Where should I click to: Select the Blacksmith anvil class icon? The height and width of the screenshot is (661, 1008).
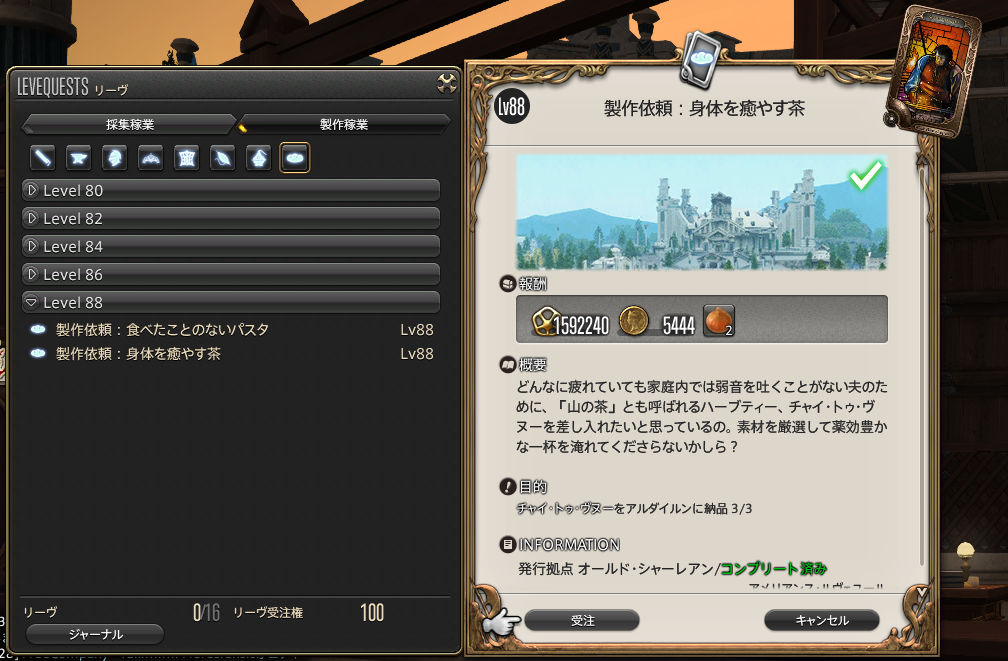(x=78, y=158)
